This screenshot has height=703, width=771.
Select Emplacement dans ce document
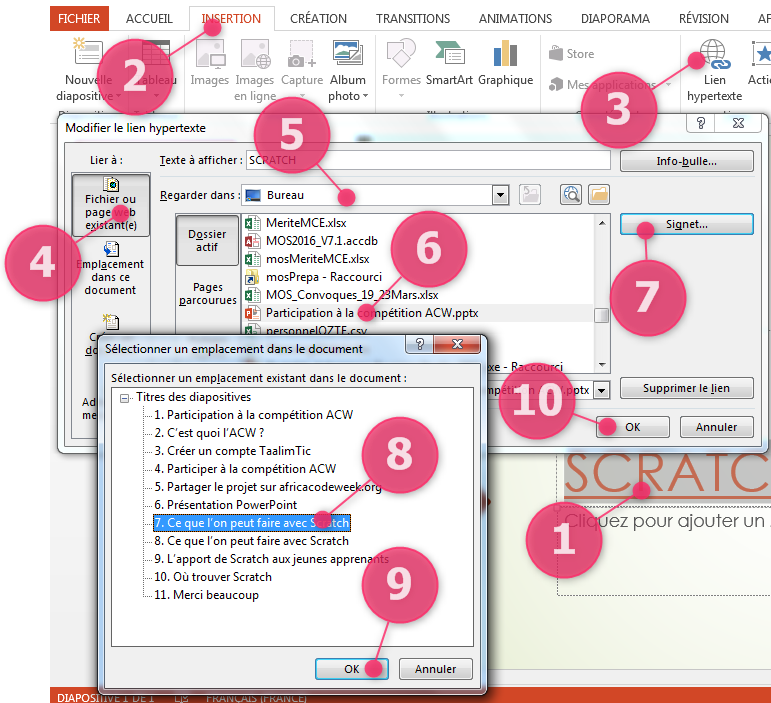[x=111, y=269]
